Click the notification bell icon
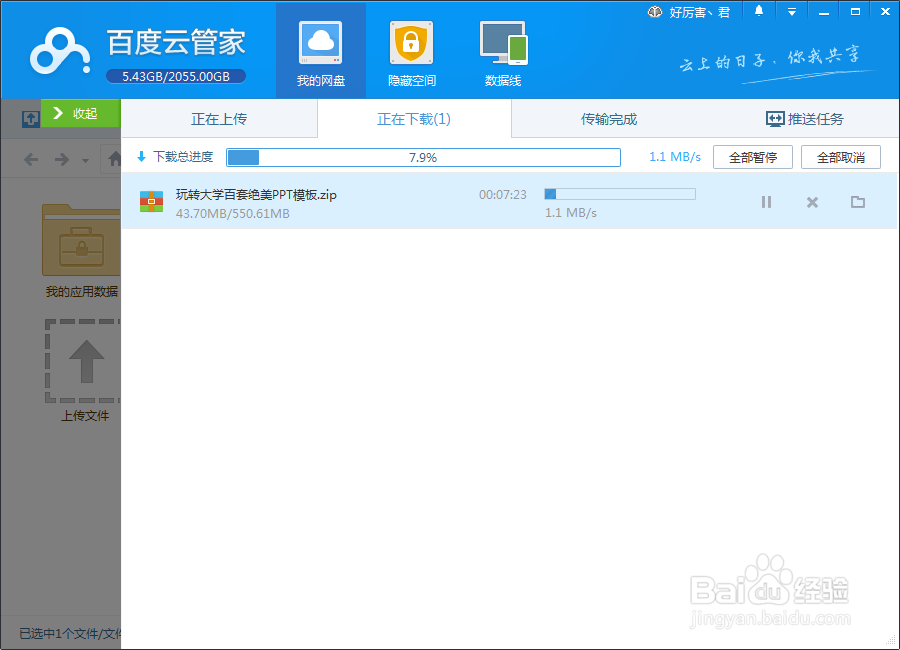Image resolution: width=900 pixels, height=650 pixels. 759,11
